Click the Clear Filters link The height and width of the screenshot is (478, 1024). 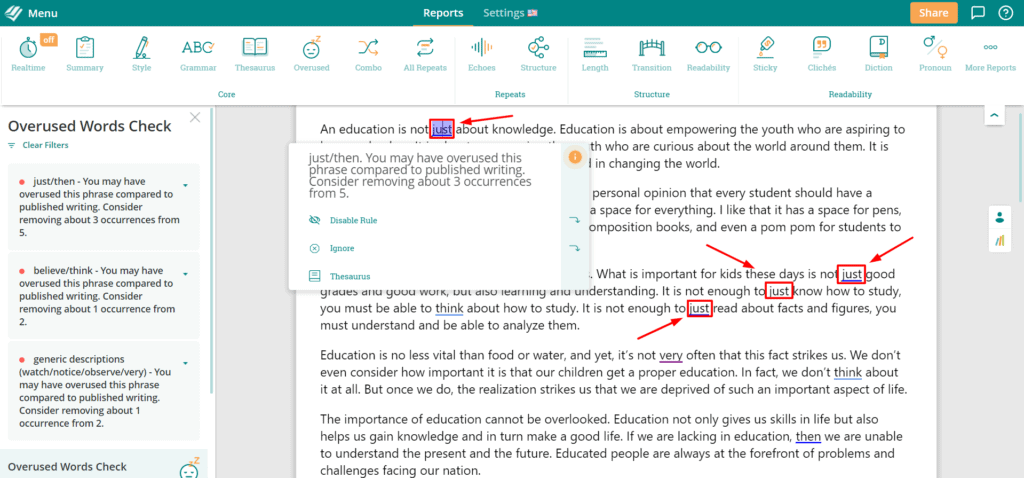[x=45, y=145]
